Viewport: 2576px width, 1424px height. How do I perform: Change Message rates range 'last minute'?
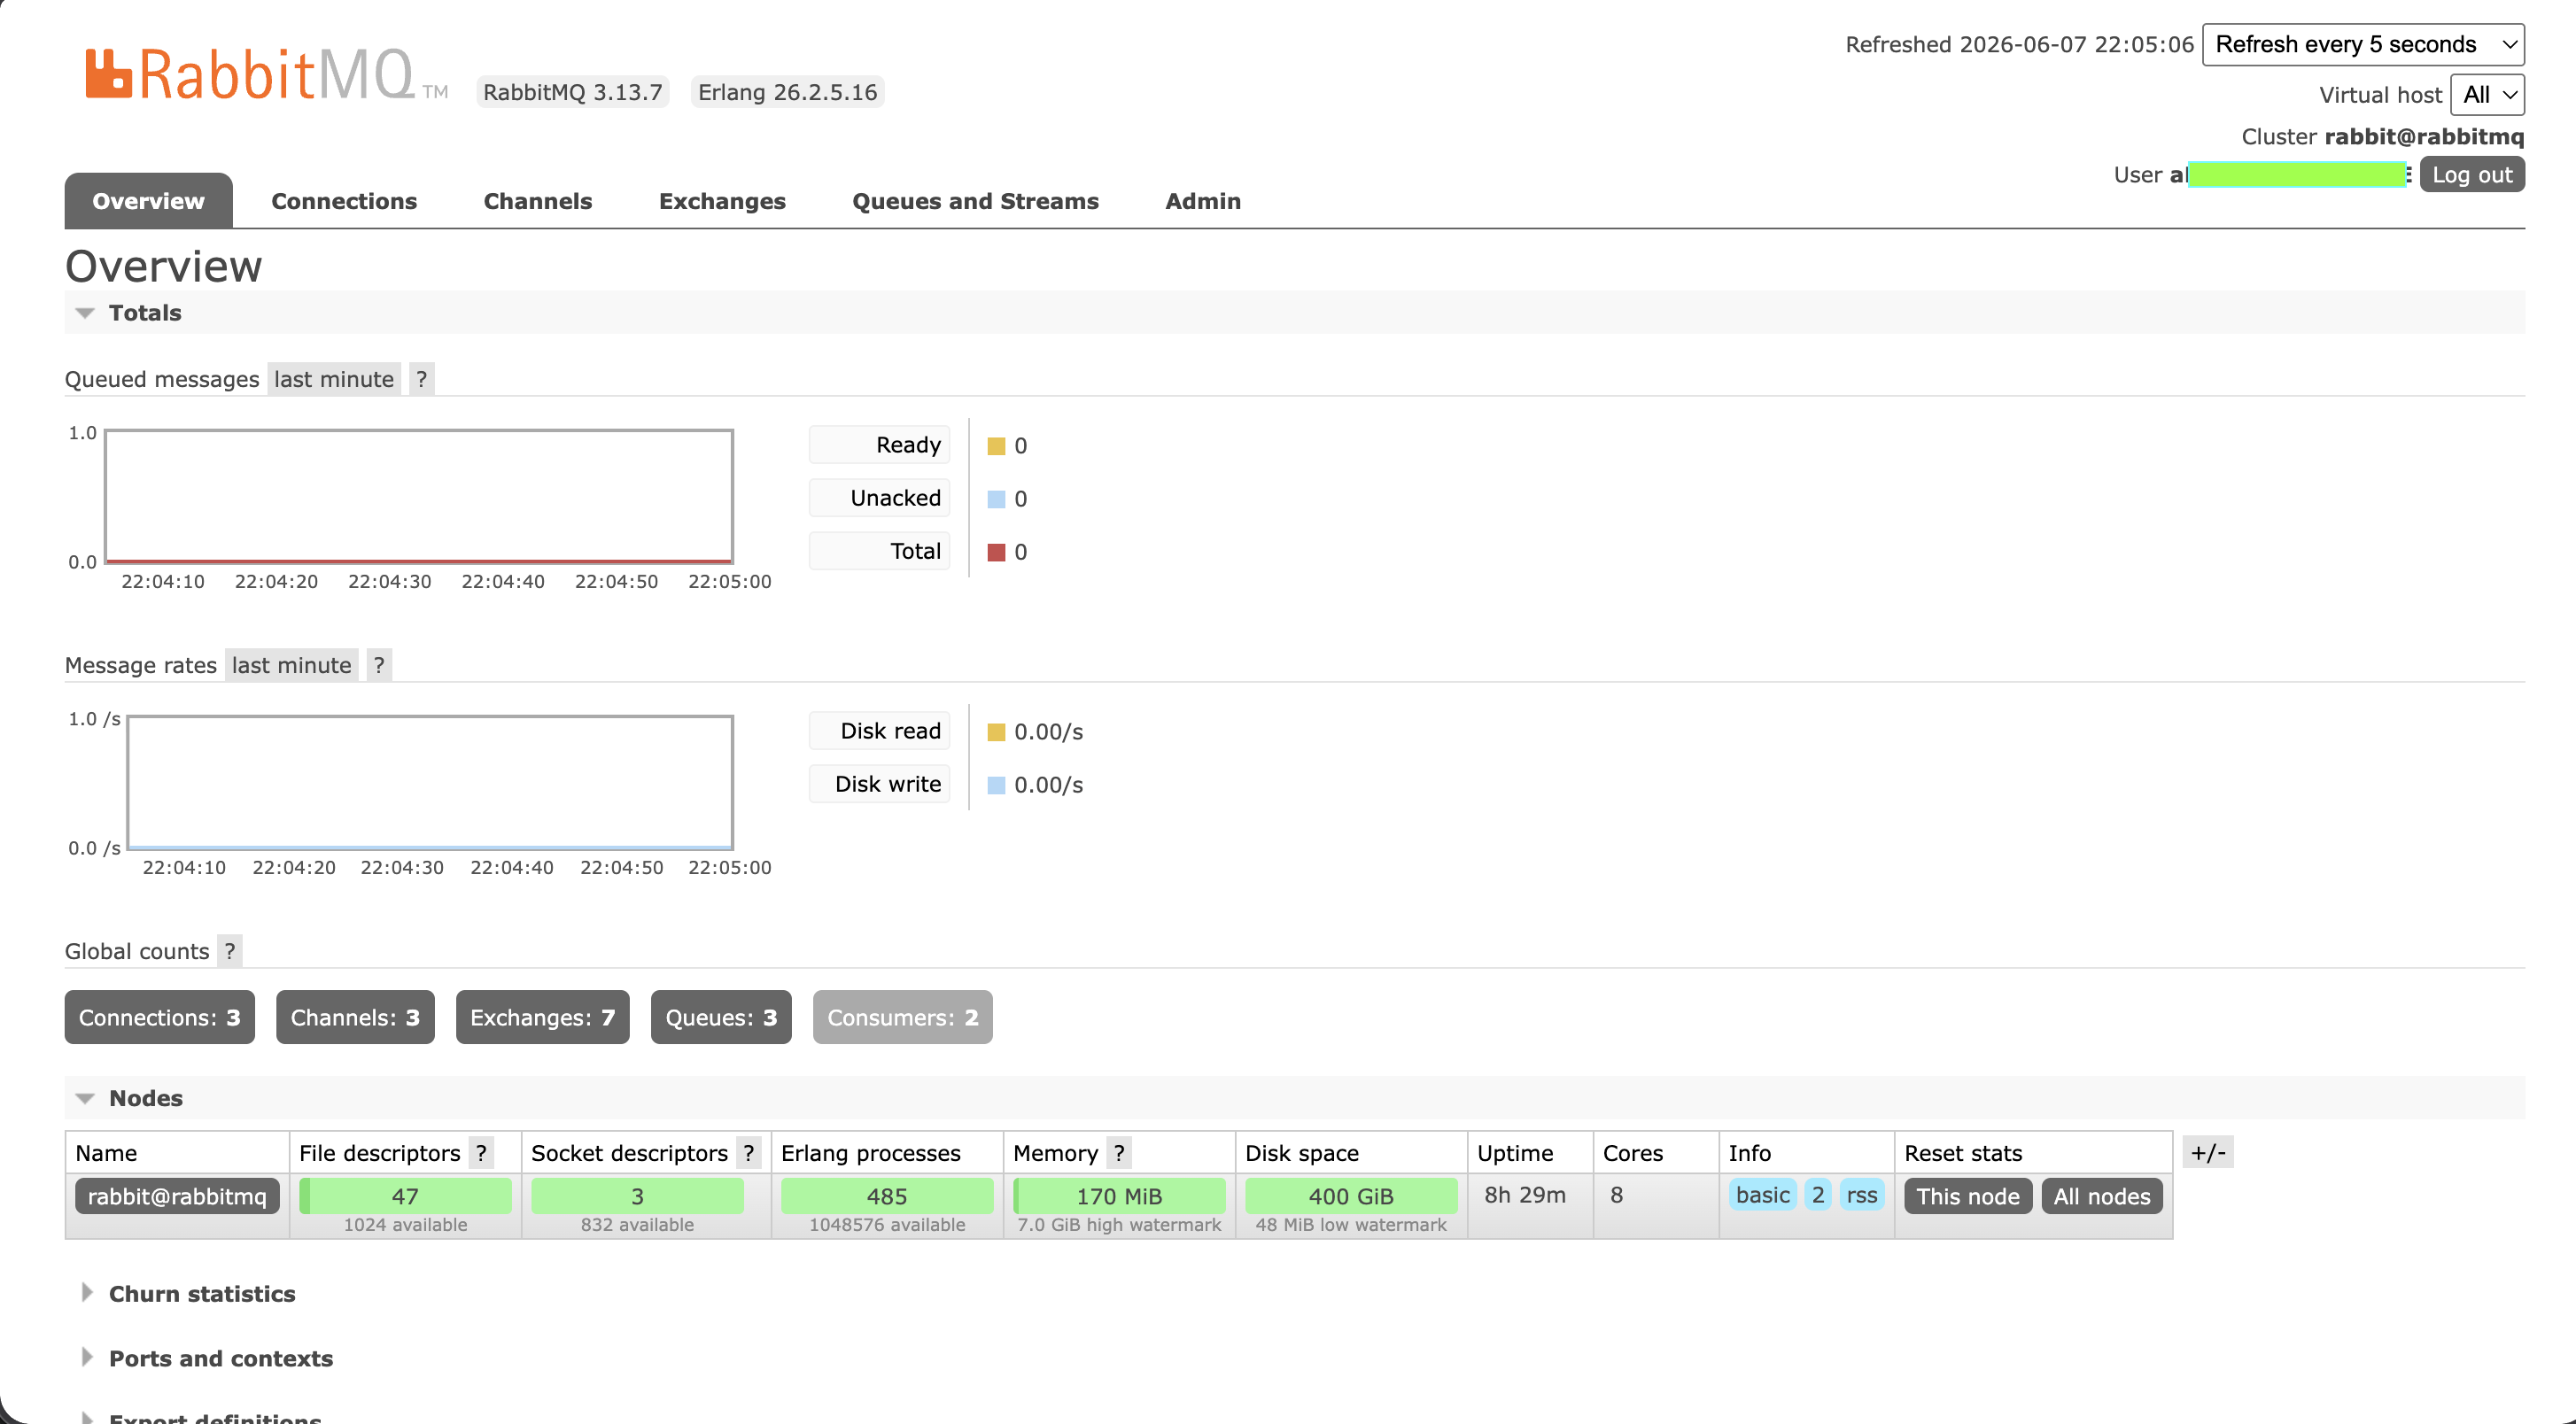pyautogui.click(x=292, y=665)
